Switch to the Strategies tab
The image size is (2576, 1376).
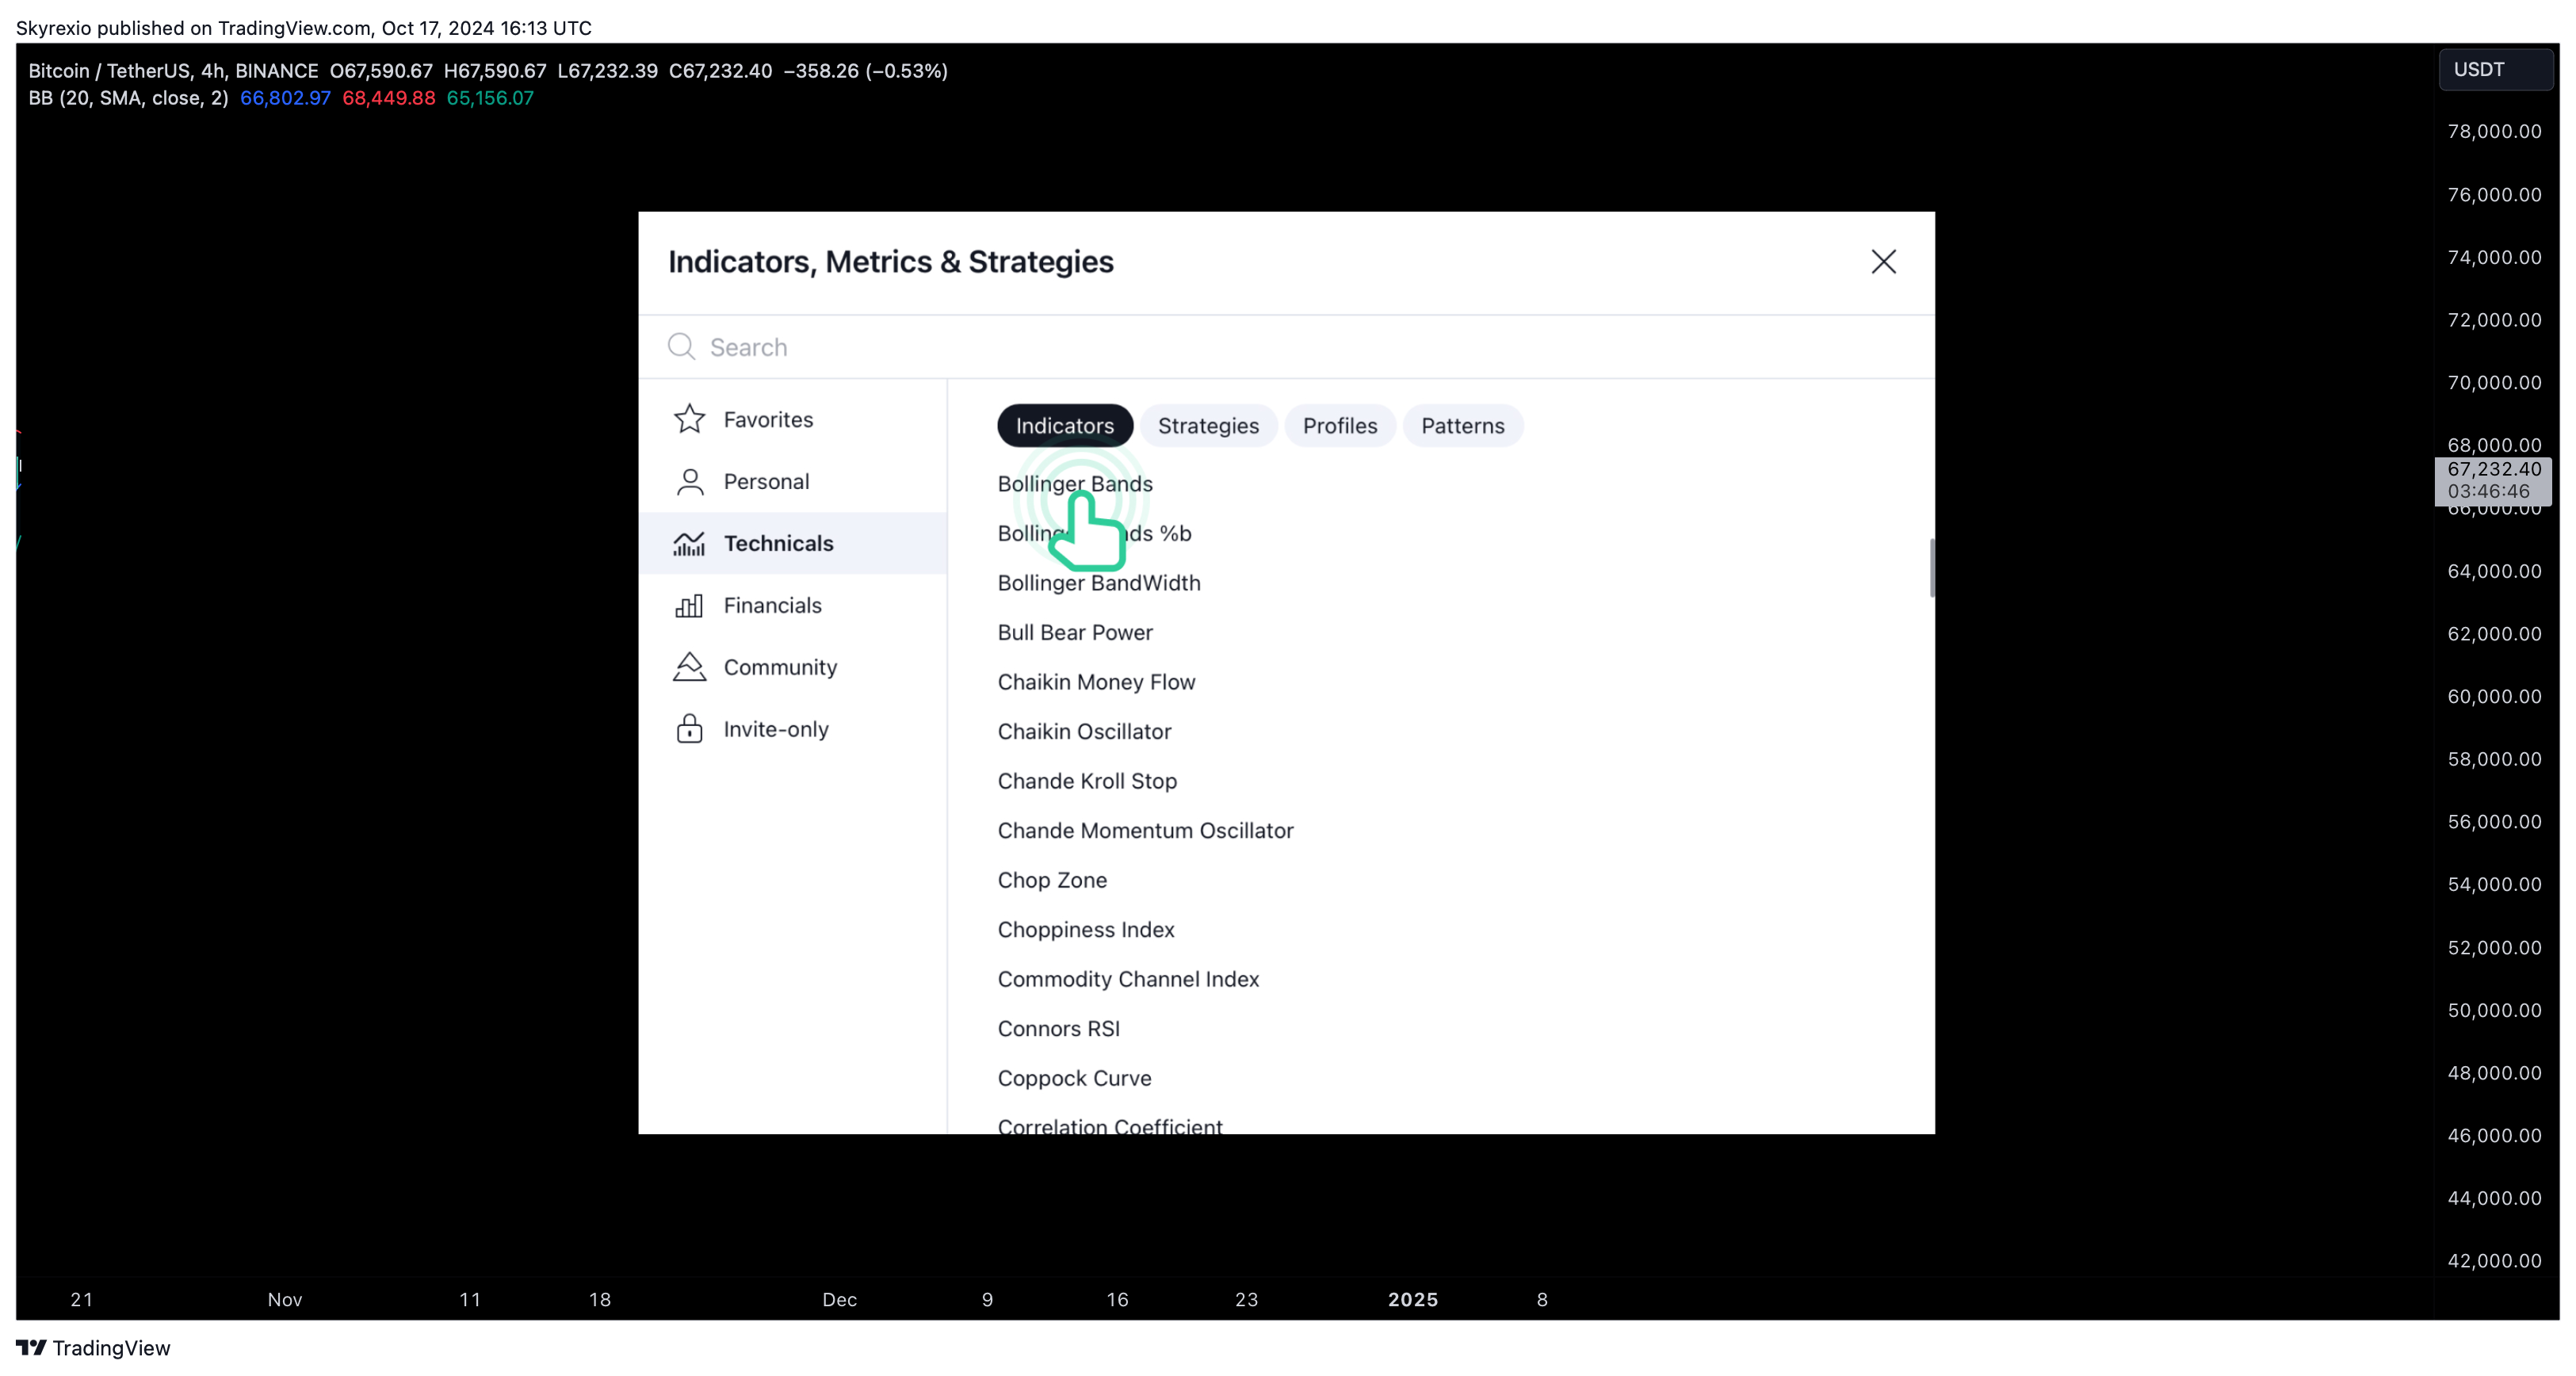(x=1208, y=426)
